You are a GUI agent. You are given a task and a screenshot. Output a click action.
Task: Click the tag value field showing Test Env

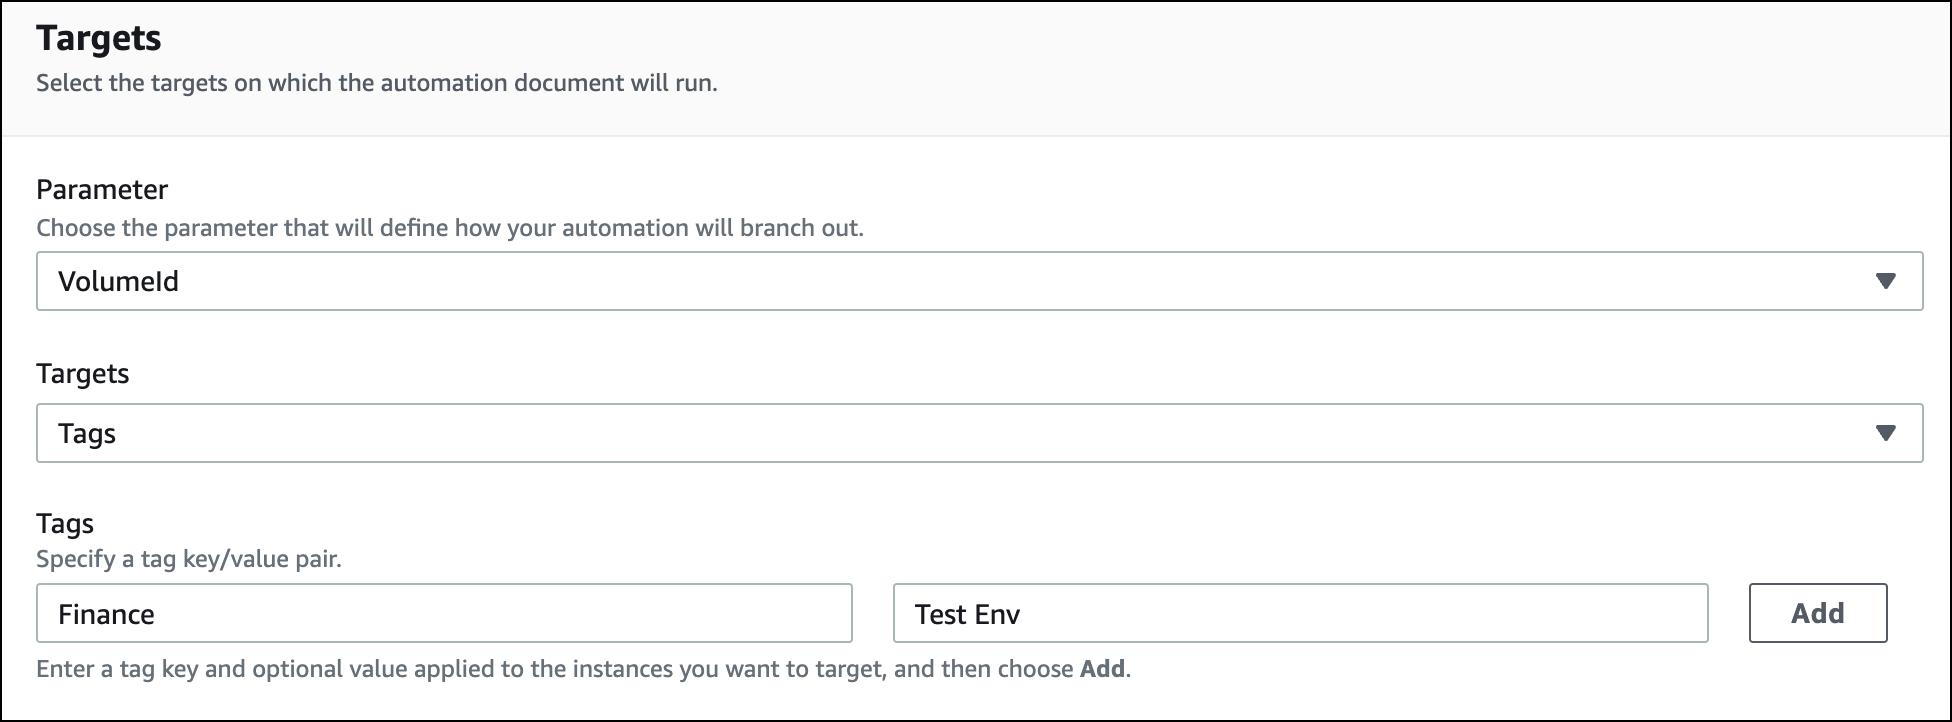tap(1300, 613)
